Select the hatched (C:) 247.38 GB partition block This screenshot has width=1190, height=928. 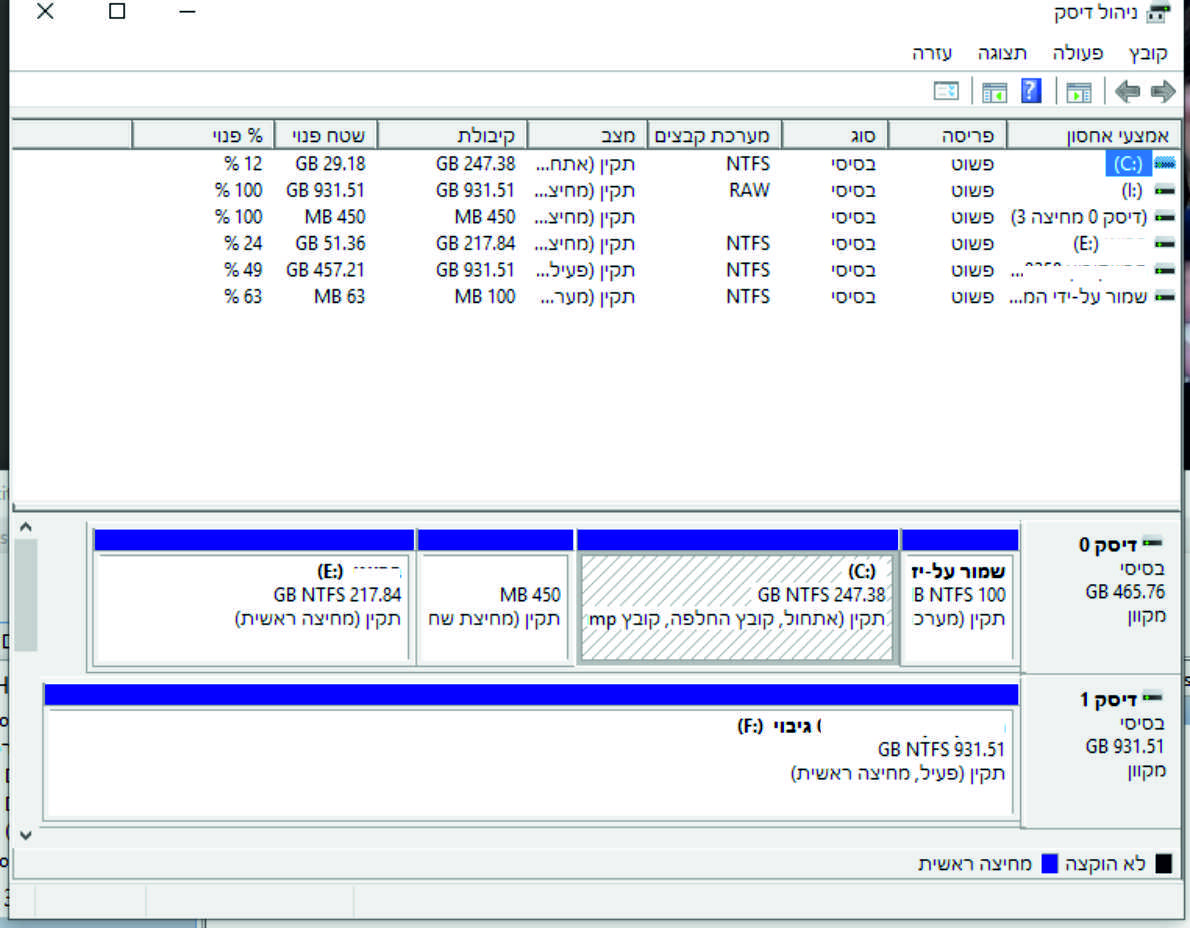pyautogui.click(x=737, y=597)
